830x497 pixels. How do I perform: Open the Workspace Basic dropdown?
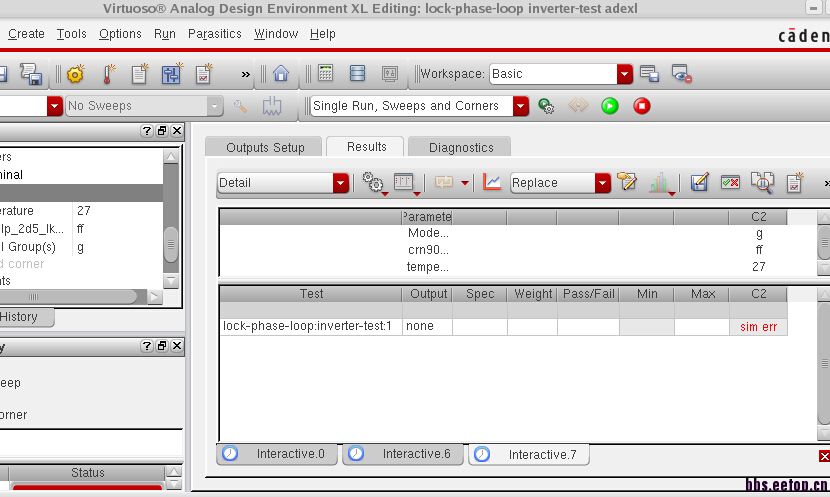pyautogui.click(x=625, y=74)
